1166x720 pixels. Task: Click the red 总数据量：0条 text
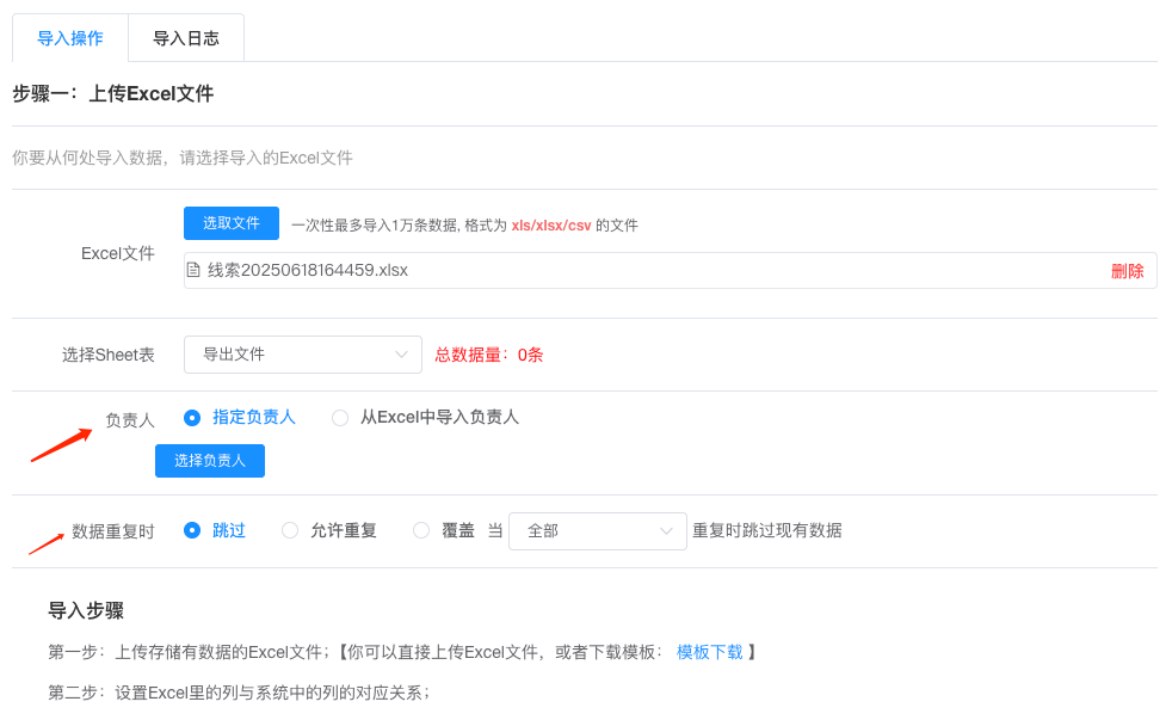click(x=489, y=354)
